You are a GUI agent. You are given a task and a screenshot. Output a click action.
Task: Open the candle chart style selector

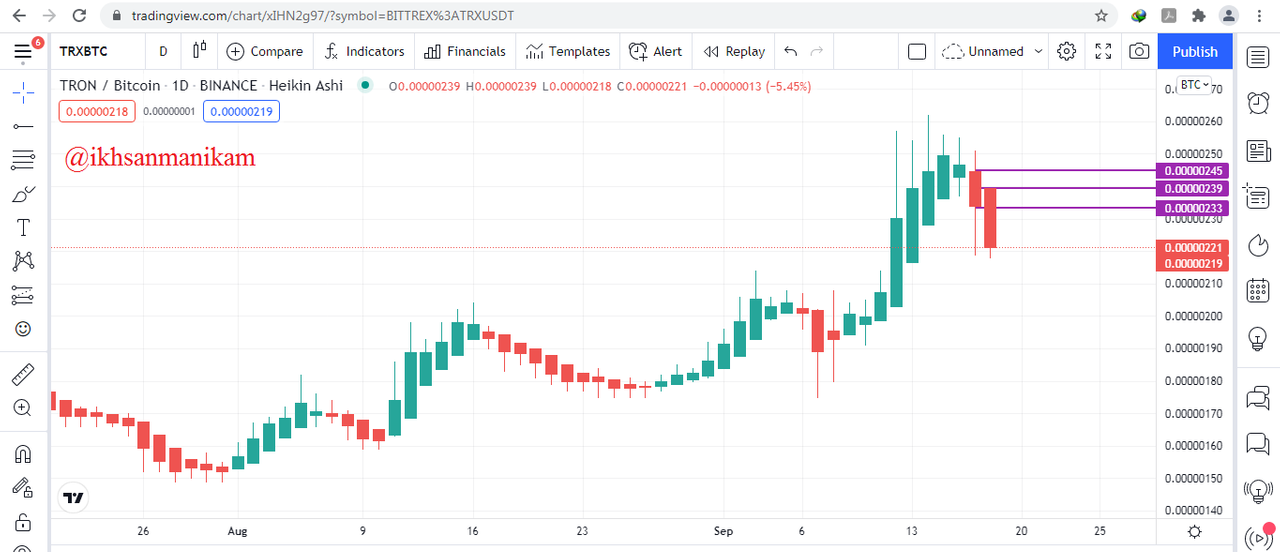coord(199,51)
